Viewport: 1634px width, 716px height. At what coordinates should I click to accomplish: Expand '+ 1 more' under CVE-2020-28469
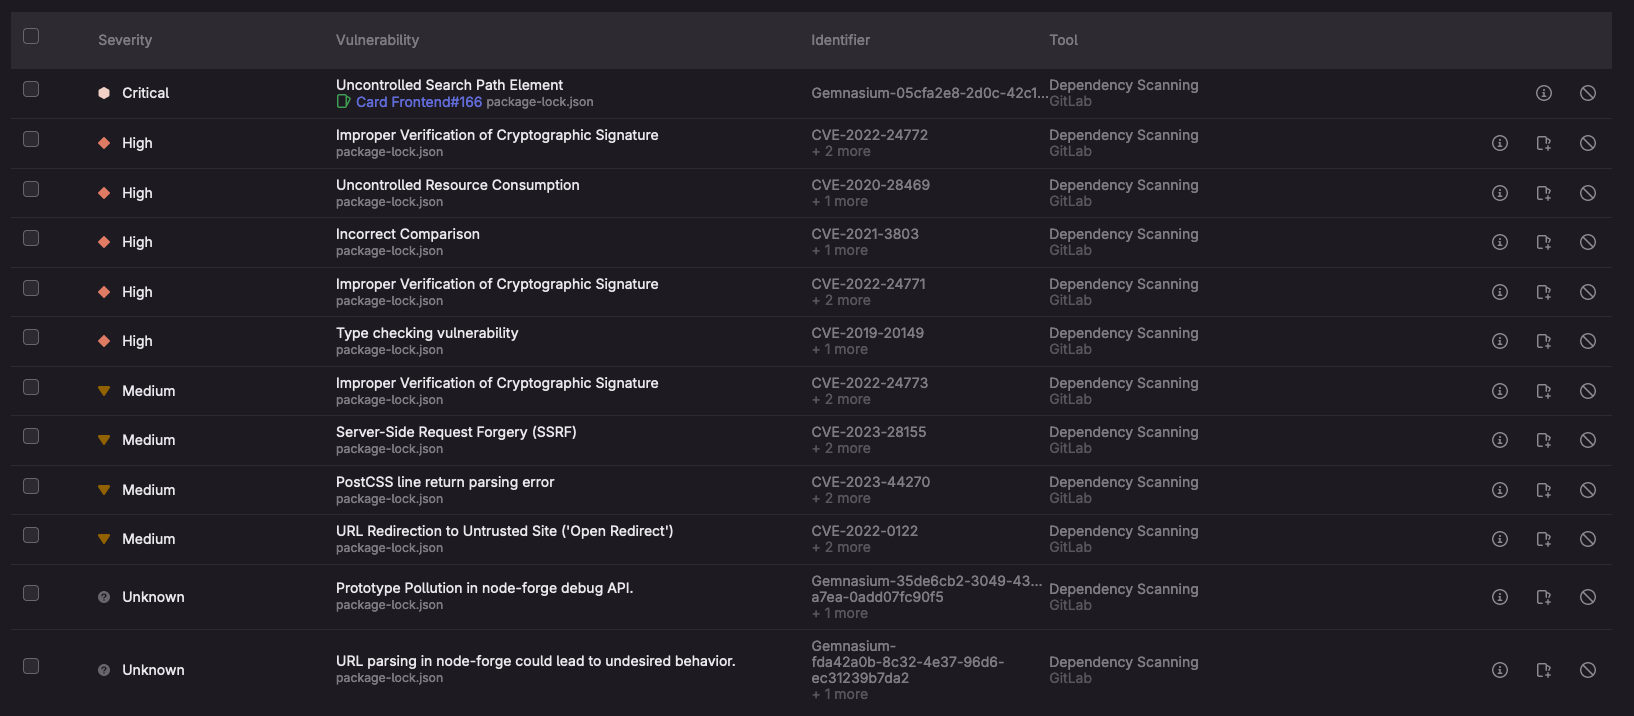pyautogui.click(x=840, y=202)
